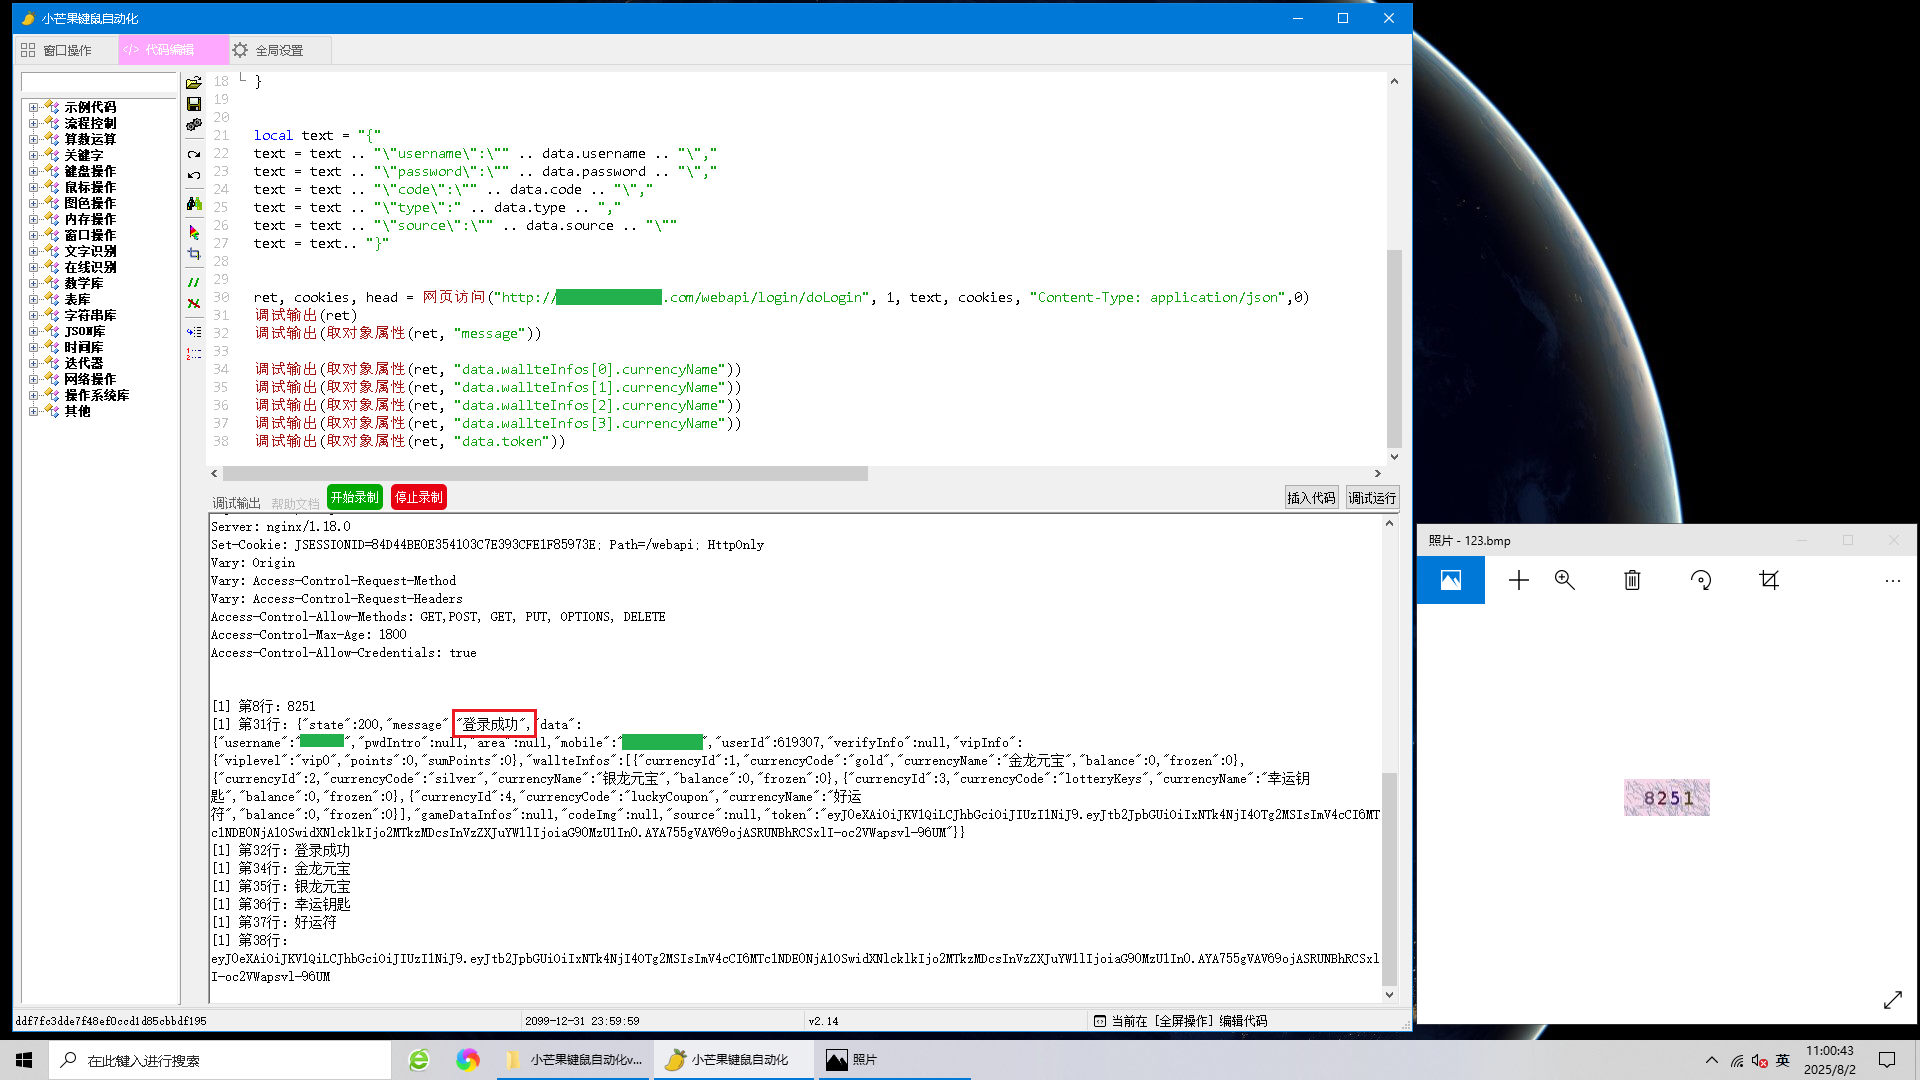The height and width of the screenshot is (1080, 1920).
Task: Expand Photos to fullscreen with the diagonal arrows
Action: tap(1893, 1000)
